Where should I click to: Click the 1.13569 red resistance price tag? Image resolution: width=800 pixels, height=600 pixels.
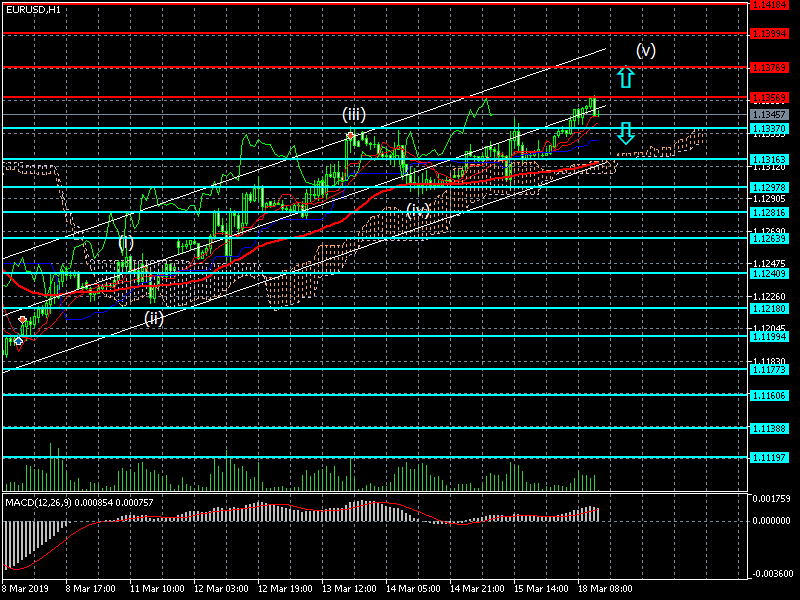tap(769, 97)
